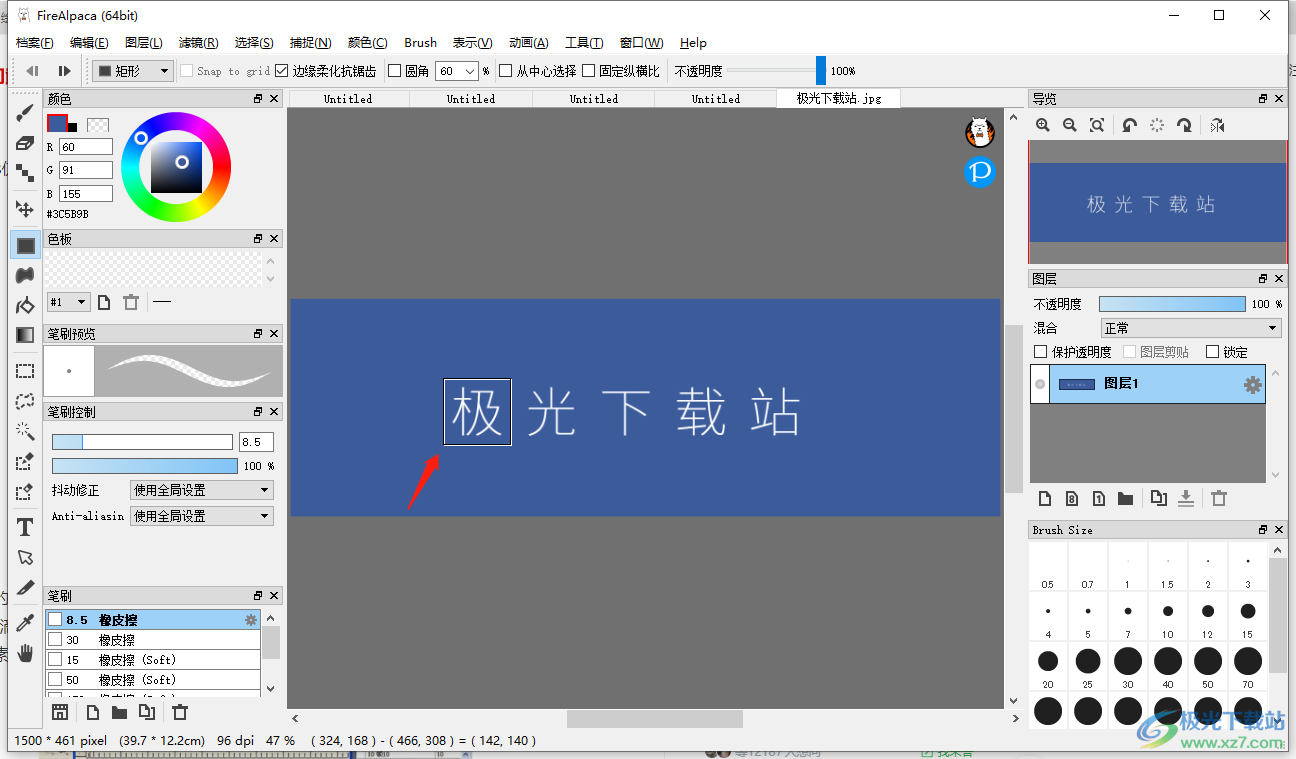The width and height of the screenshot is (1296, 759).
Task: Open Brush menu
Action: [x=420, y=43]
